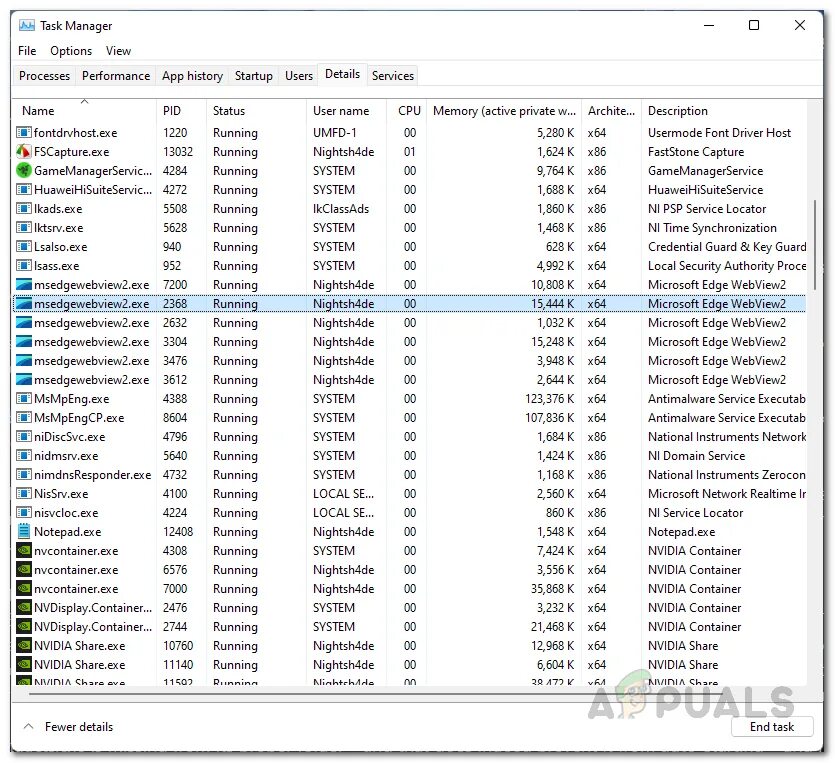Screen dimensions: 835x763
Task: Click the niDiscSvc.exe process icon
Action: tap(23, 437)
